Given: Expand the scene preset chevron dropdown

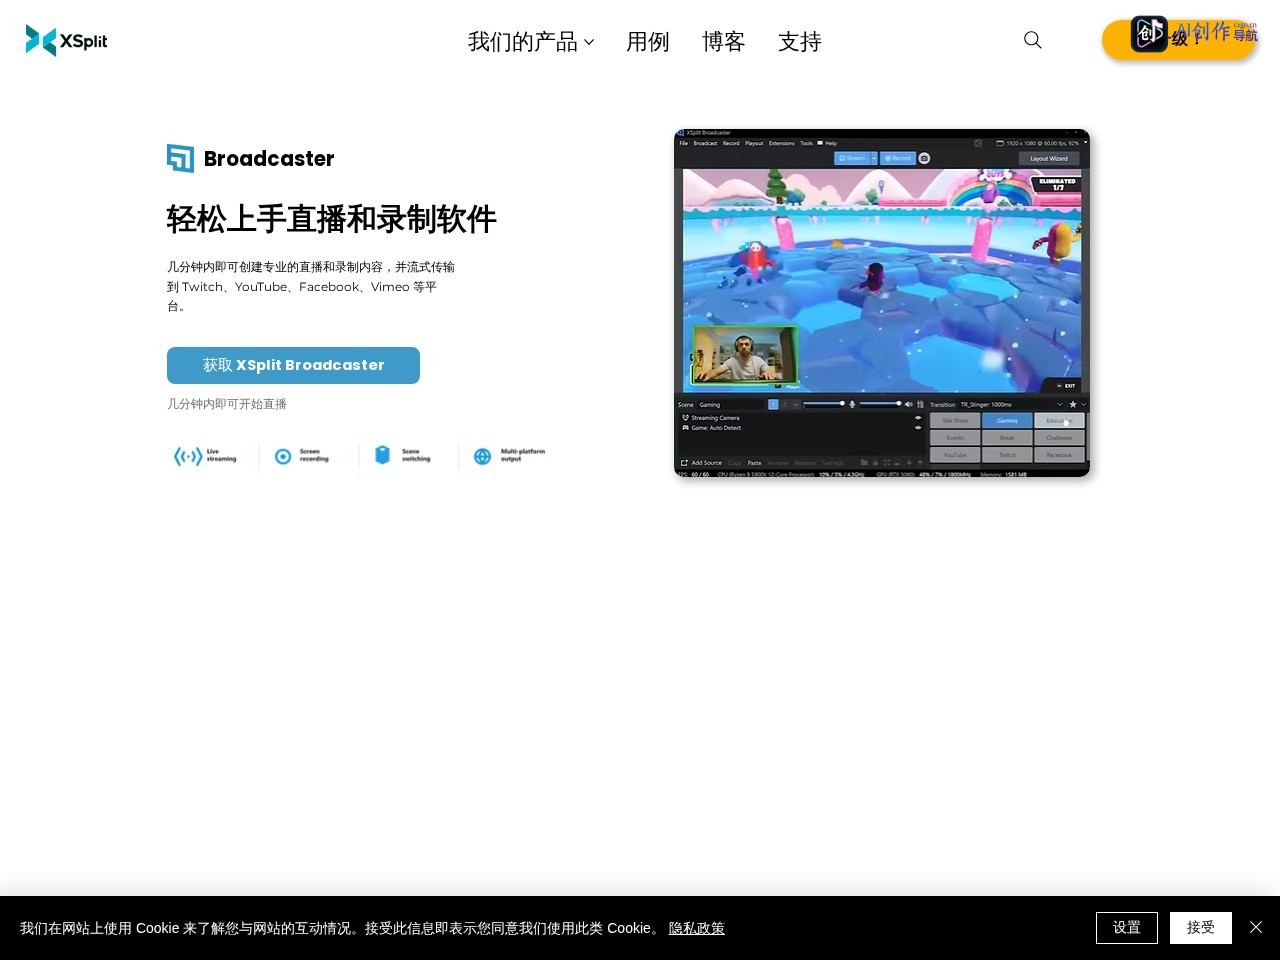Looking at the screenshot, I should pos(796,404).
